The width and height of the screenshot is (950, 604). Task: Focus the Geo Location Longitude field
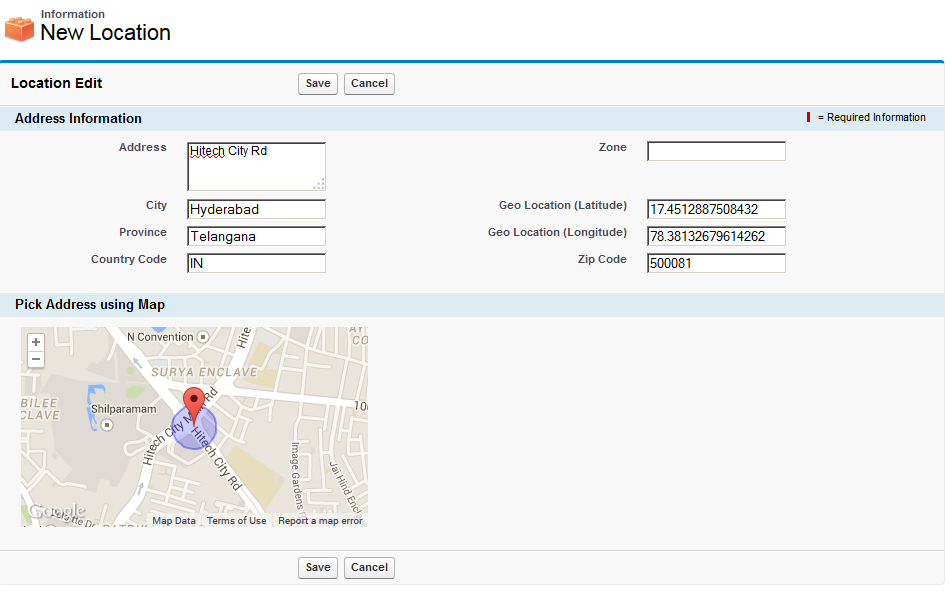click(716, 236)
